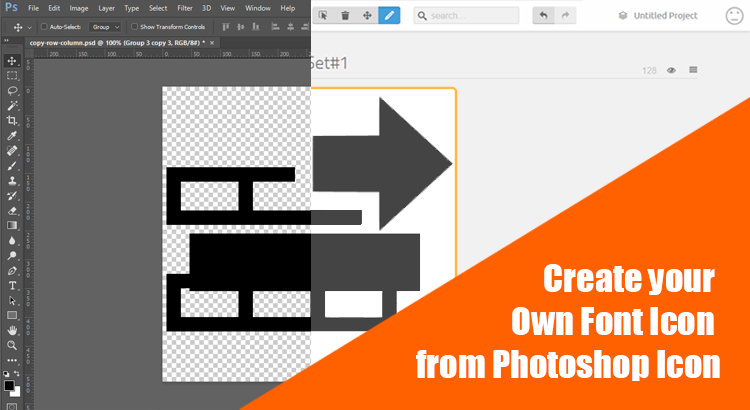
Task: Enable Show Transform Controls checkbox
Action: [x=134, y=27]
